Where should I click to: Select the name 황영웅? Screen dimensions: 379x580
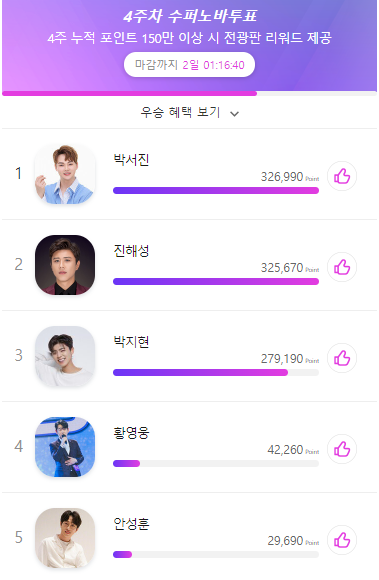pos(131,432)
